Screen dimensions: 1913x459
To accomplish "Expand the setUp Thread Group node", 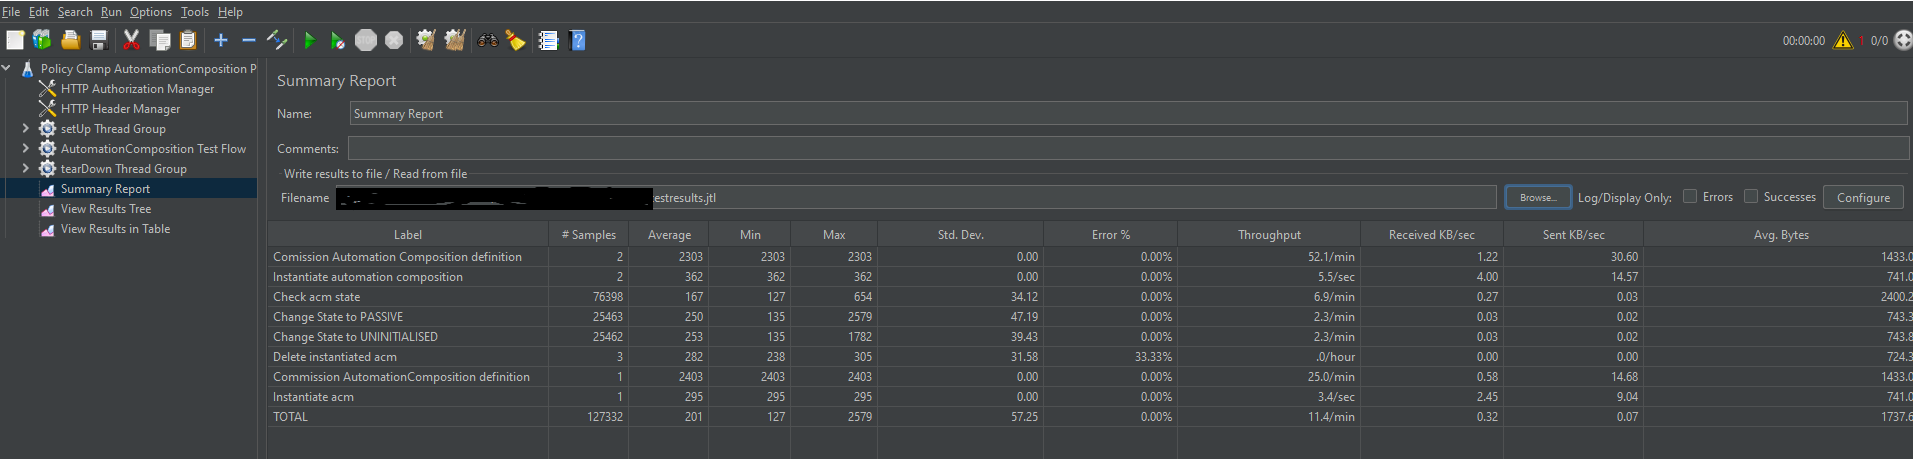I will coord(26,129).
